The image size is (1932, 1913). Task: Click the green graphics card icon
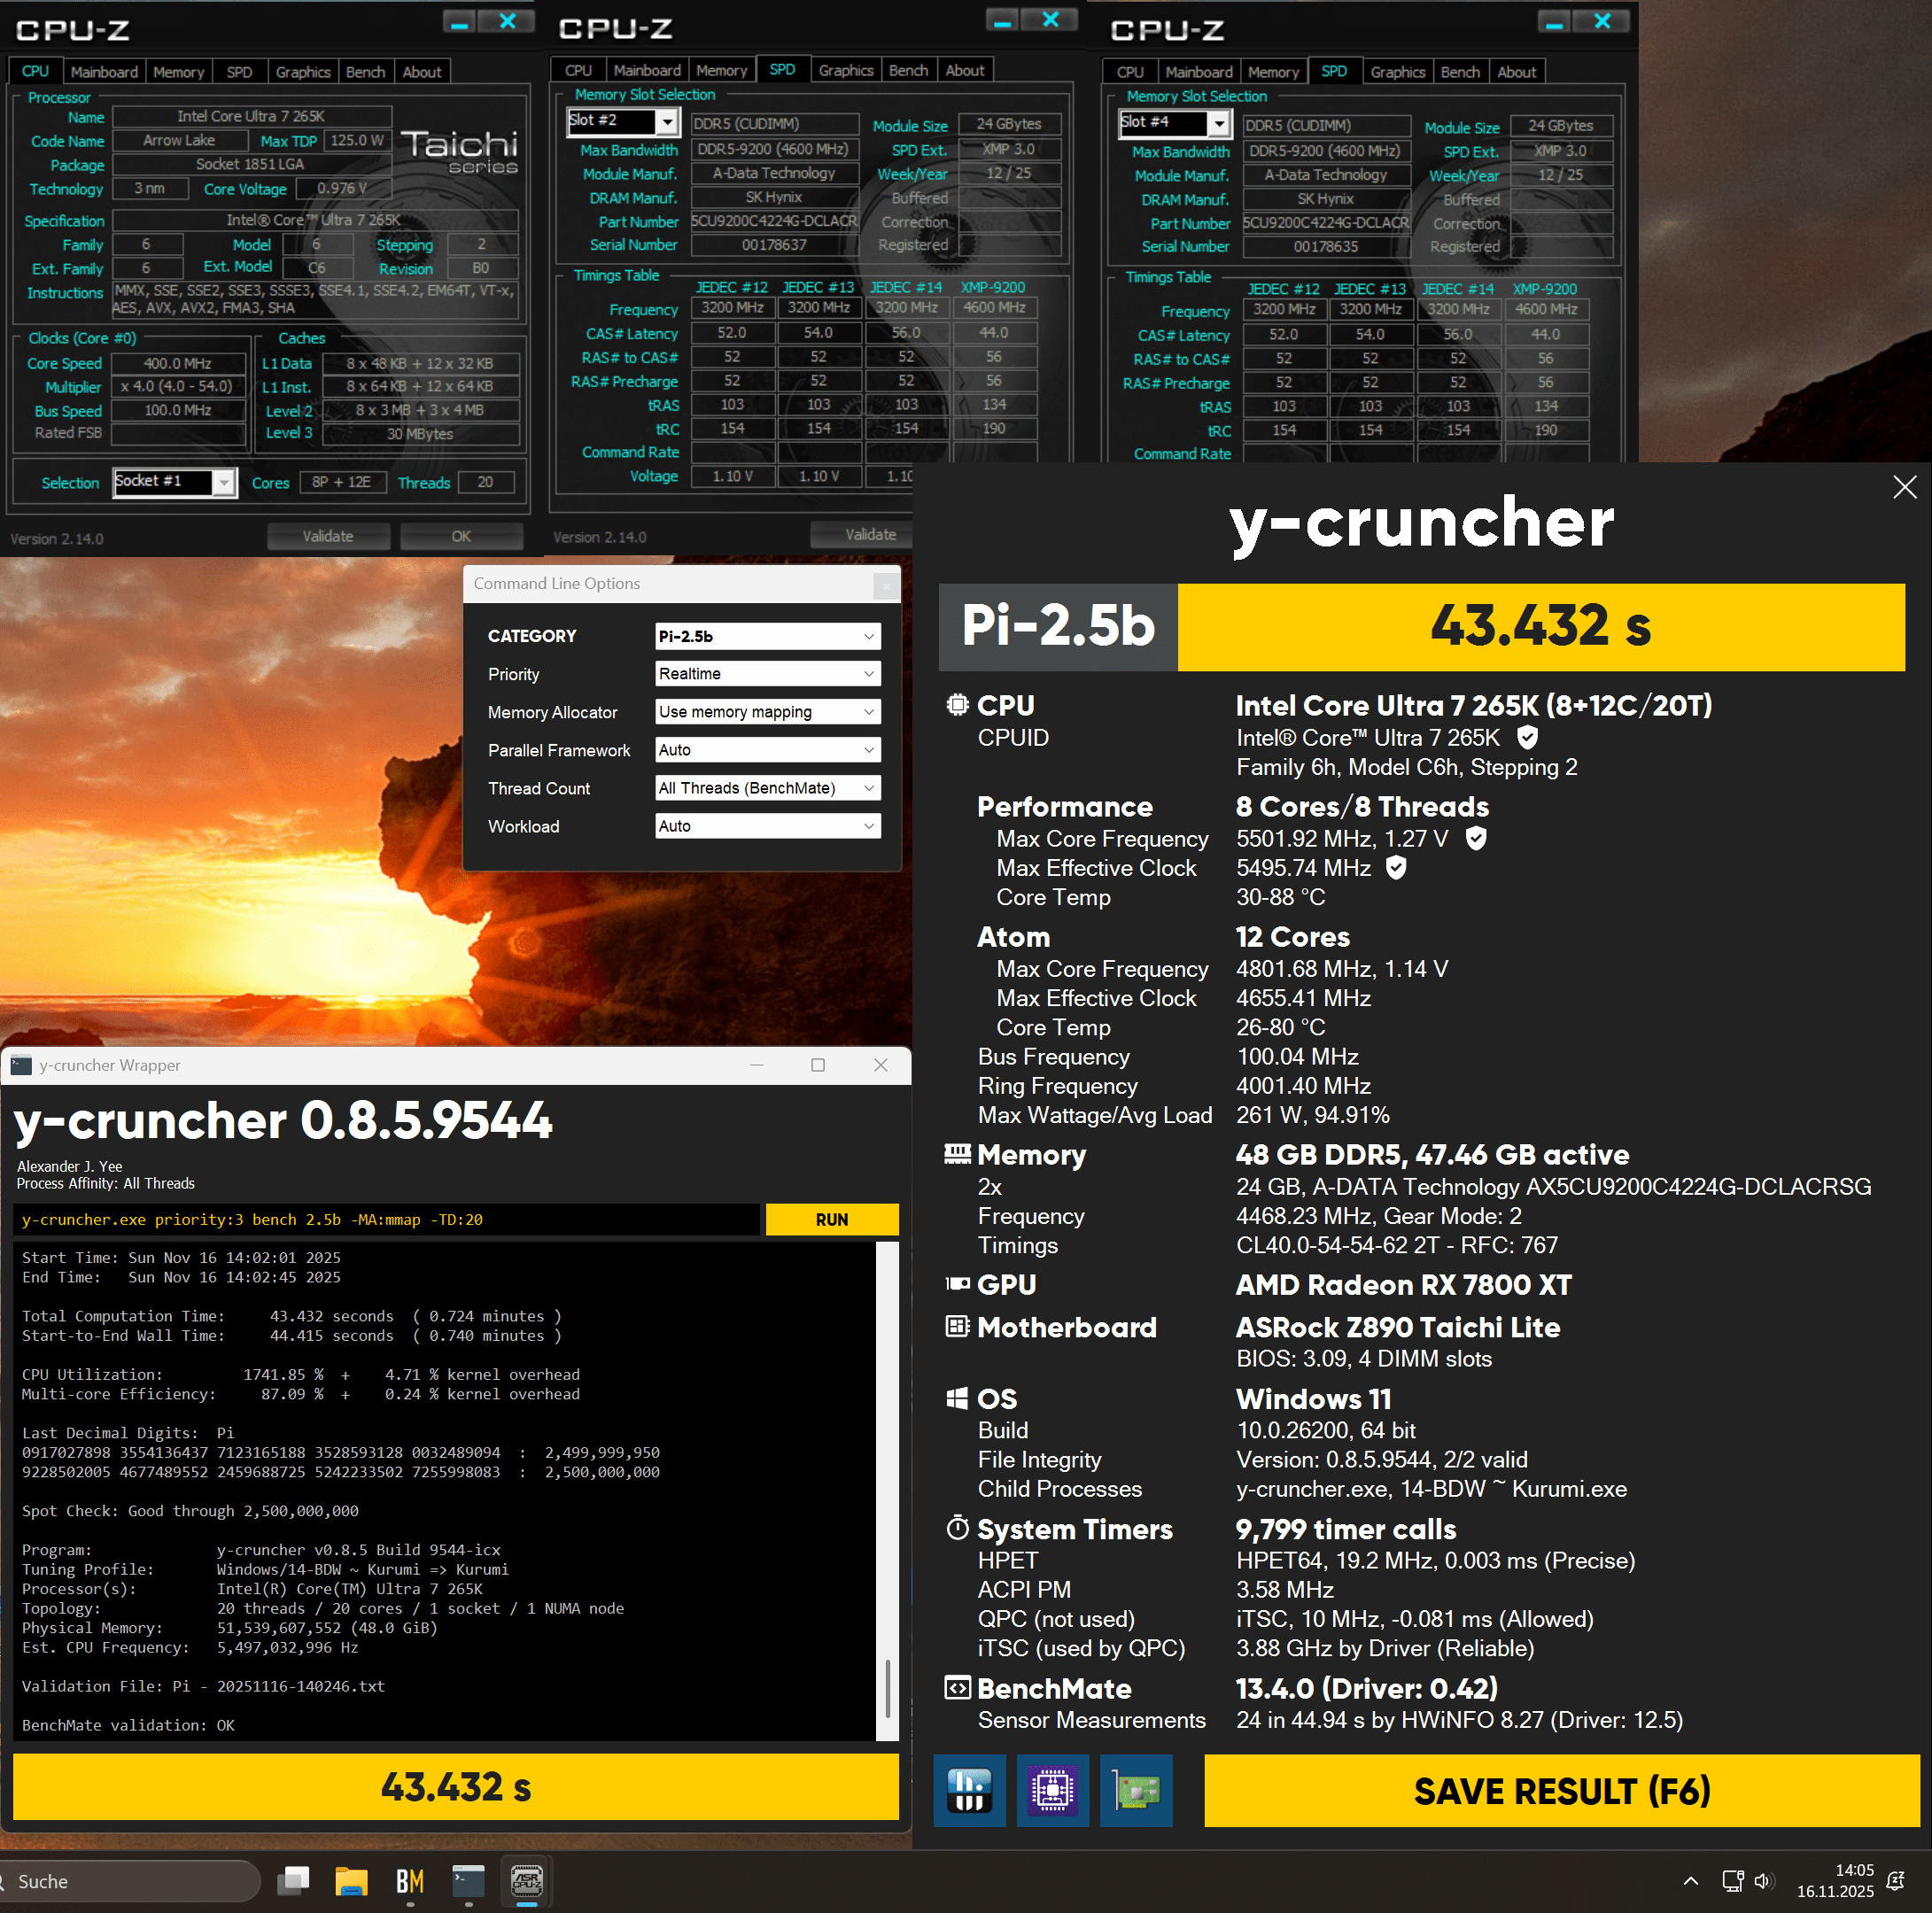tap(1136, 1790)
